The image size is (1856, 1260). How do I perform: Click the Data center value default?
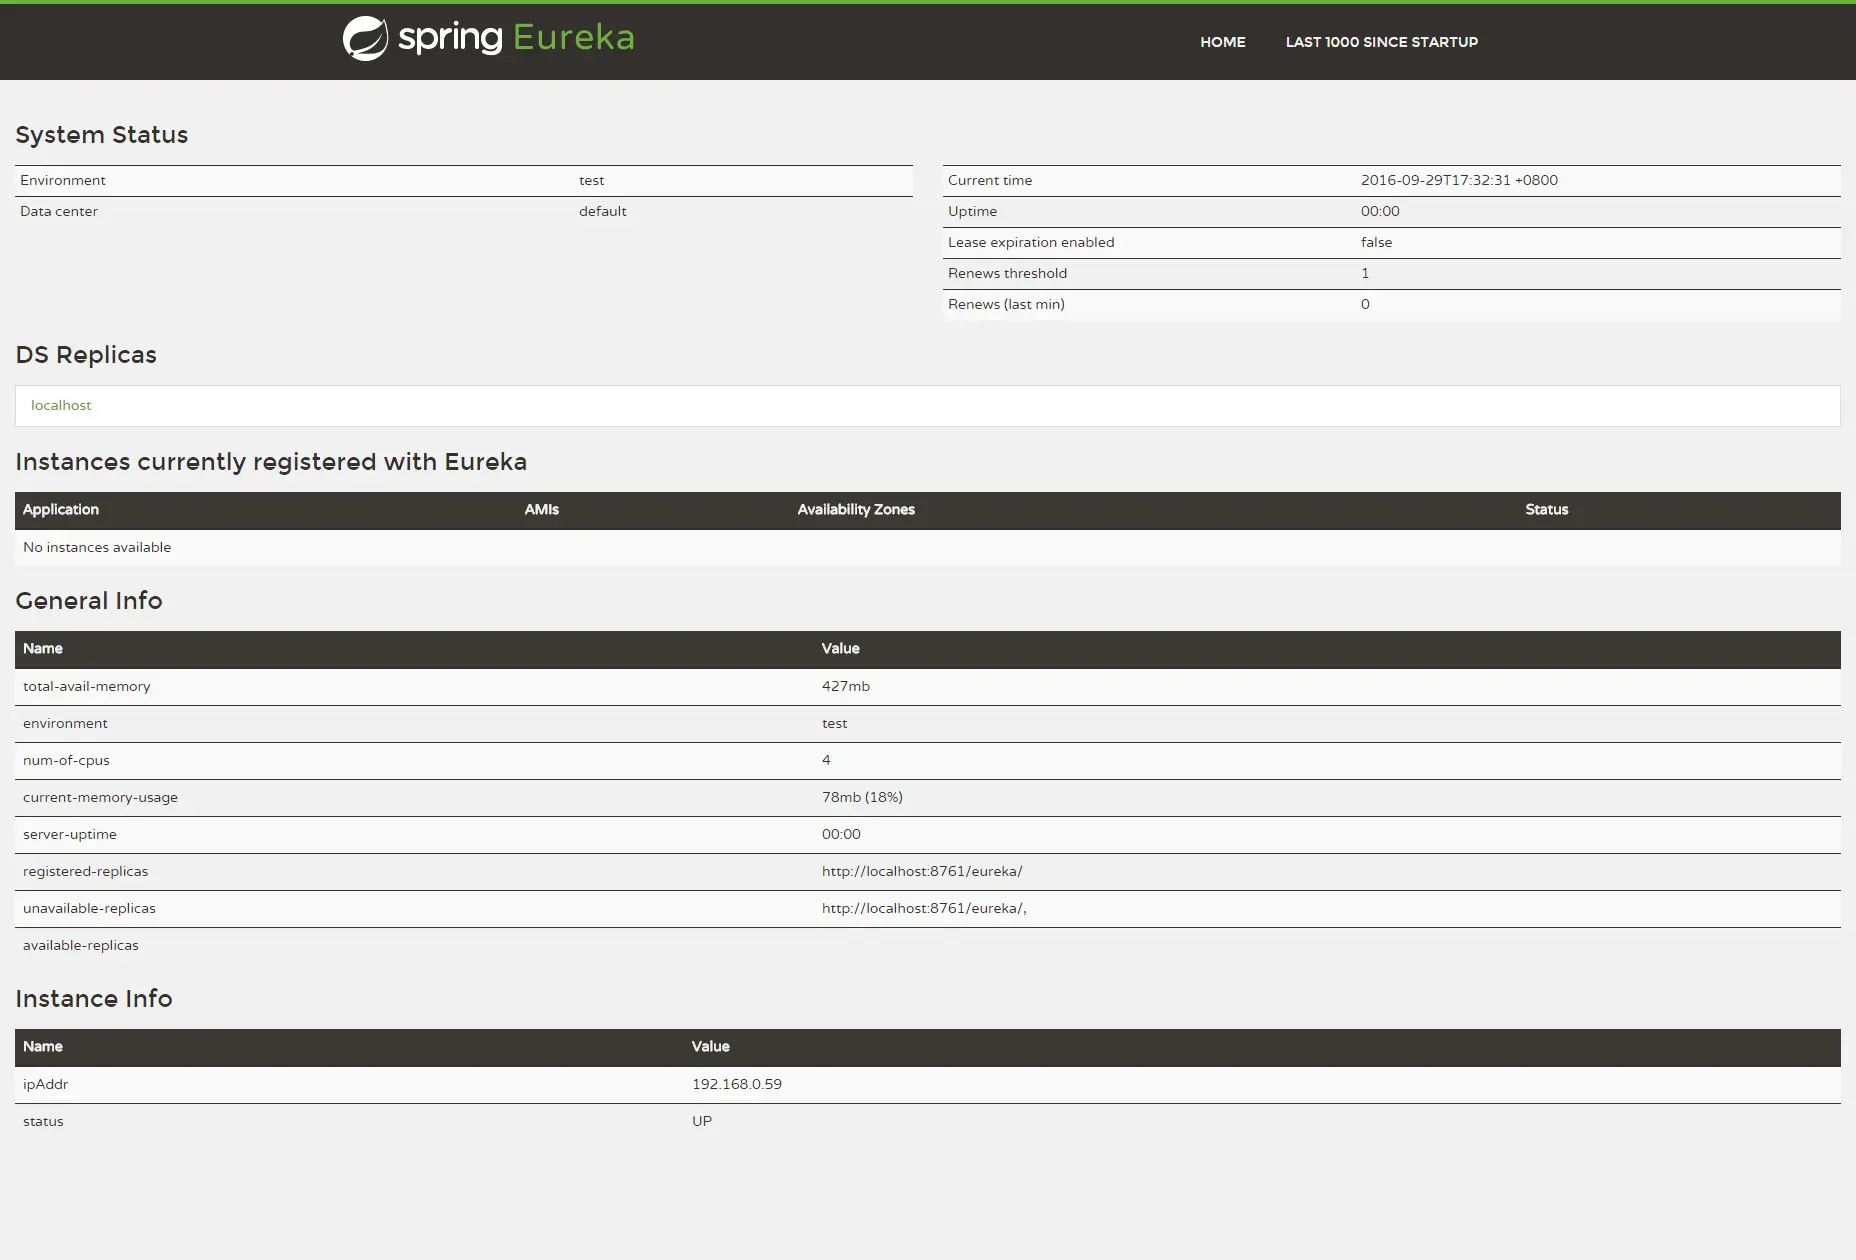pos(603,211)
